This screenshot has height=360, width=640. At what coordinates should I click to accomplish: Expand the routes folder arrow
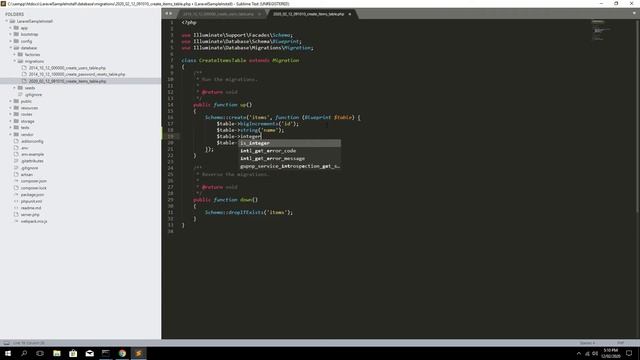[11, 114]
